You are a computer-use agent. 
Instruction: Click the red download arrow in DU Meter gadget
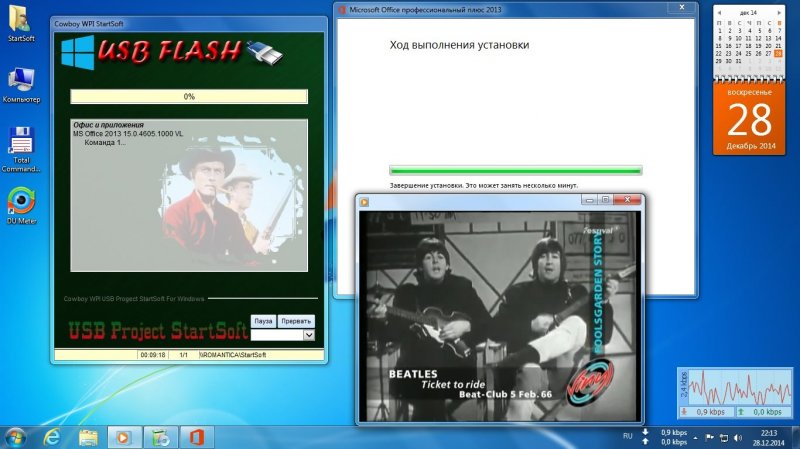(684, 411)
